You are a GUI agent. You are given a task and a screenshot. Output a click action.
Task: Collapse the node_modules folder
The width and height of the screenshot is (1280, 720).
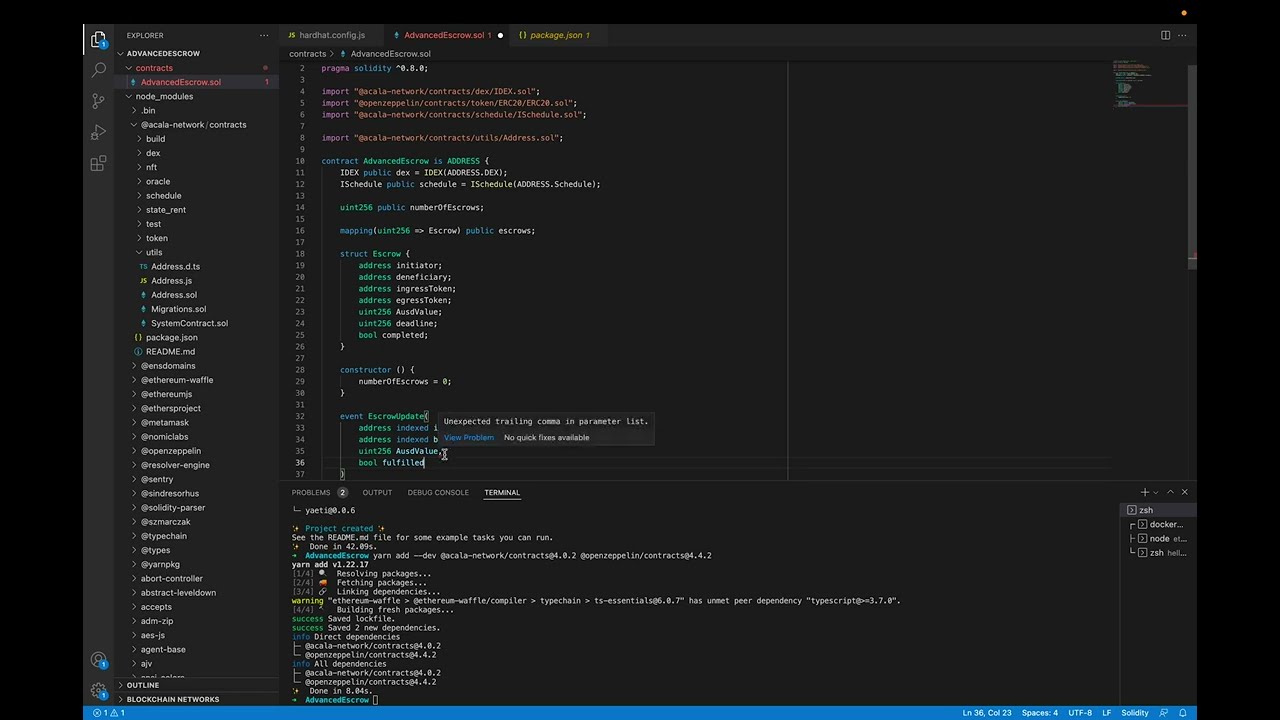click(164, 97)
